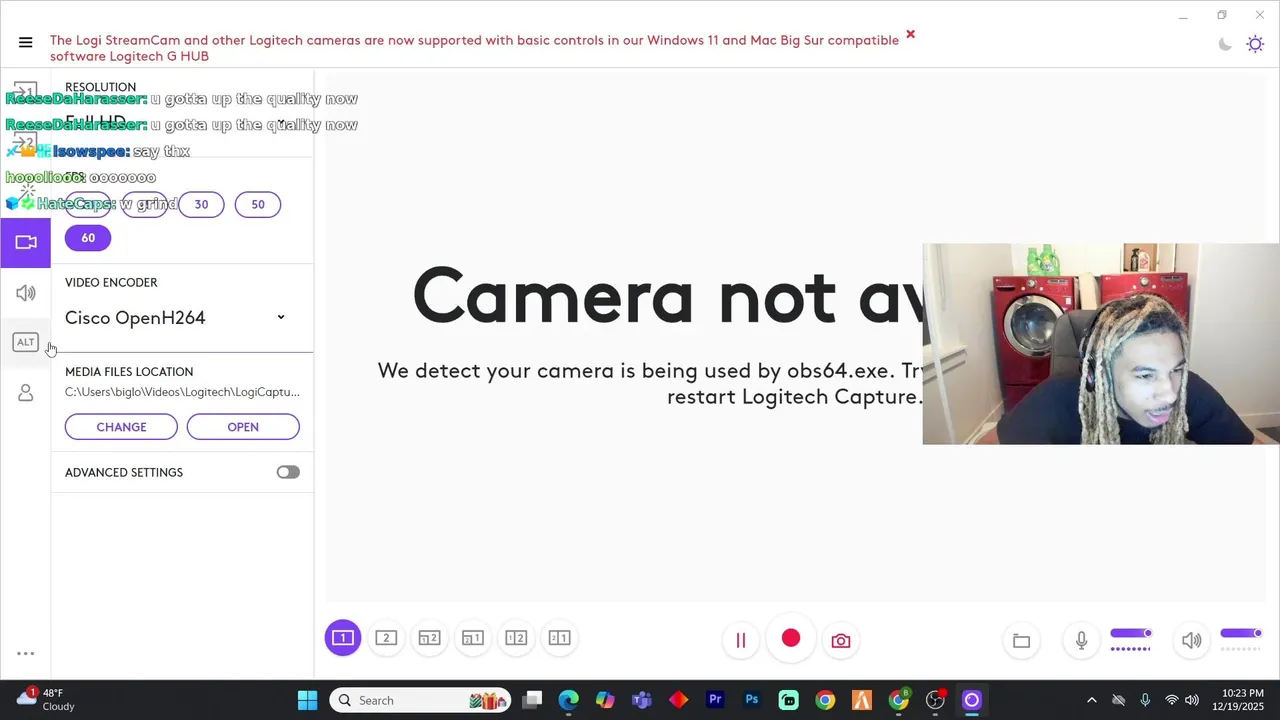Switch to light mode sun icon

[x=1255, y=44]
